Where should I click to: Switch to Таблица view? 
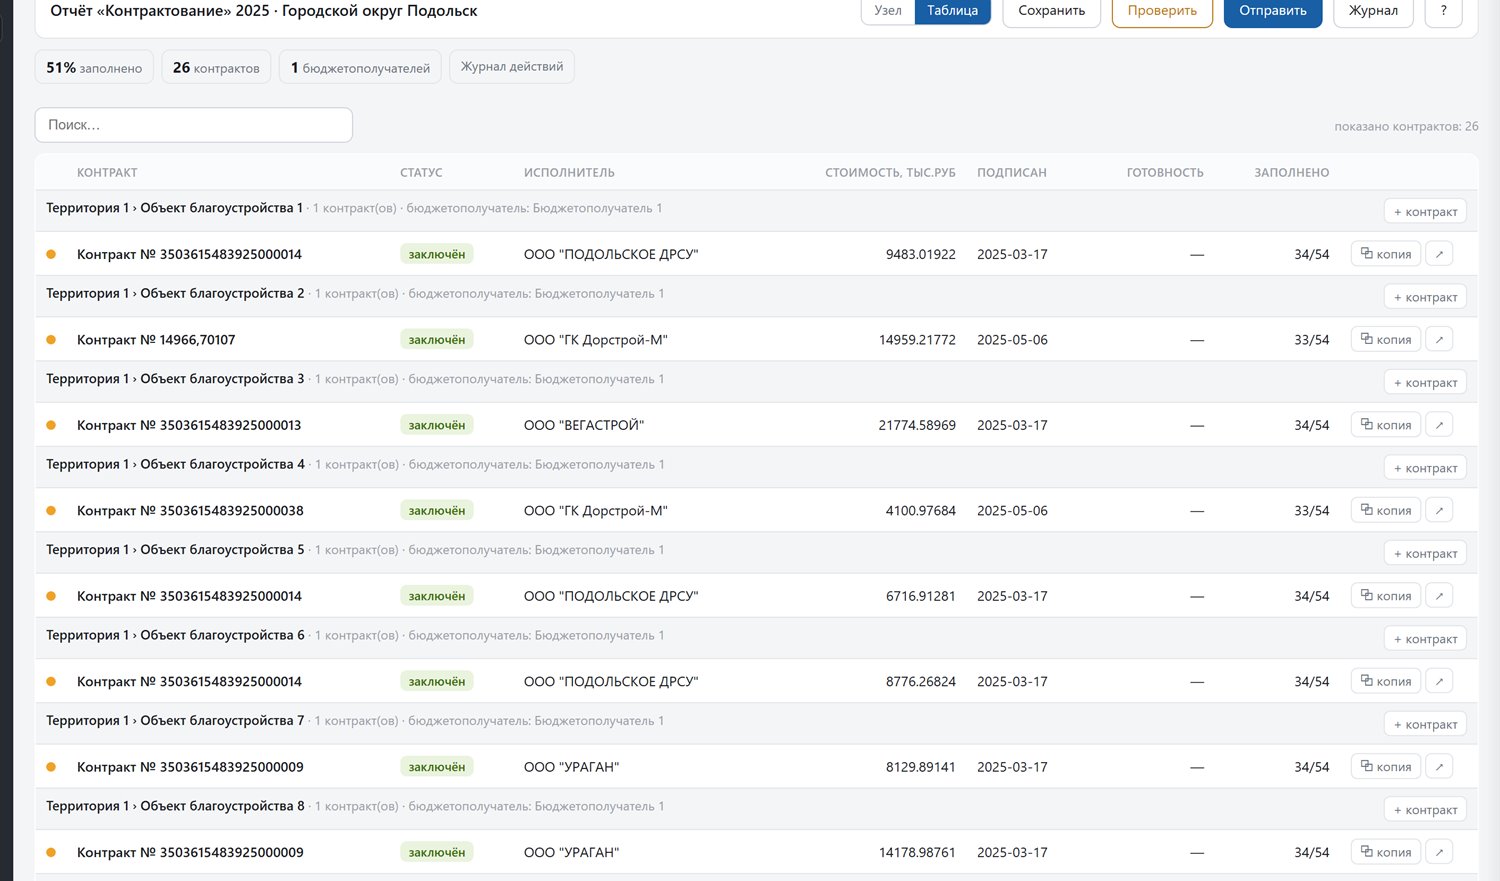[x=952, y=11]
